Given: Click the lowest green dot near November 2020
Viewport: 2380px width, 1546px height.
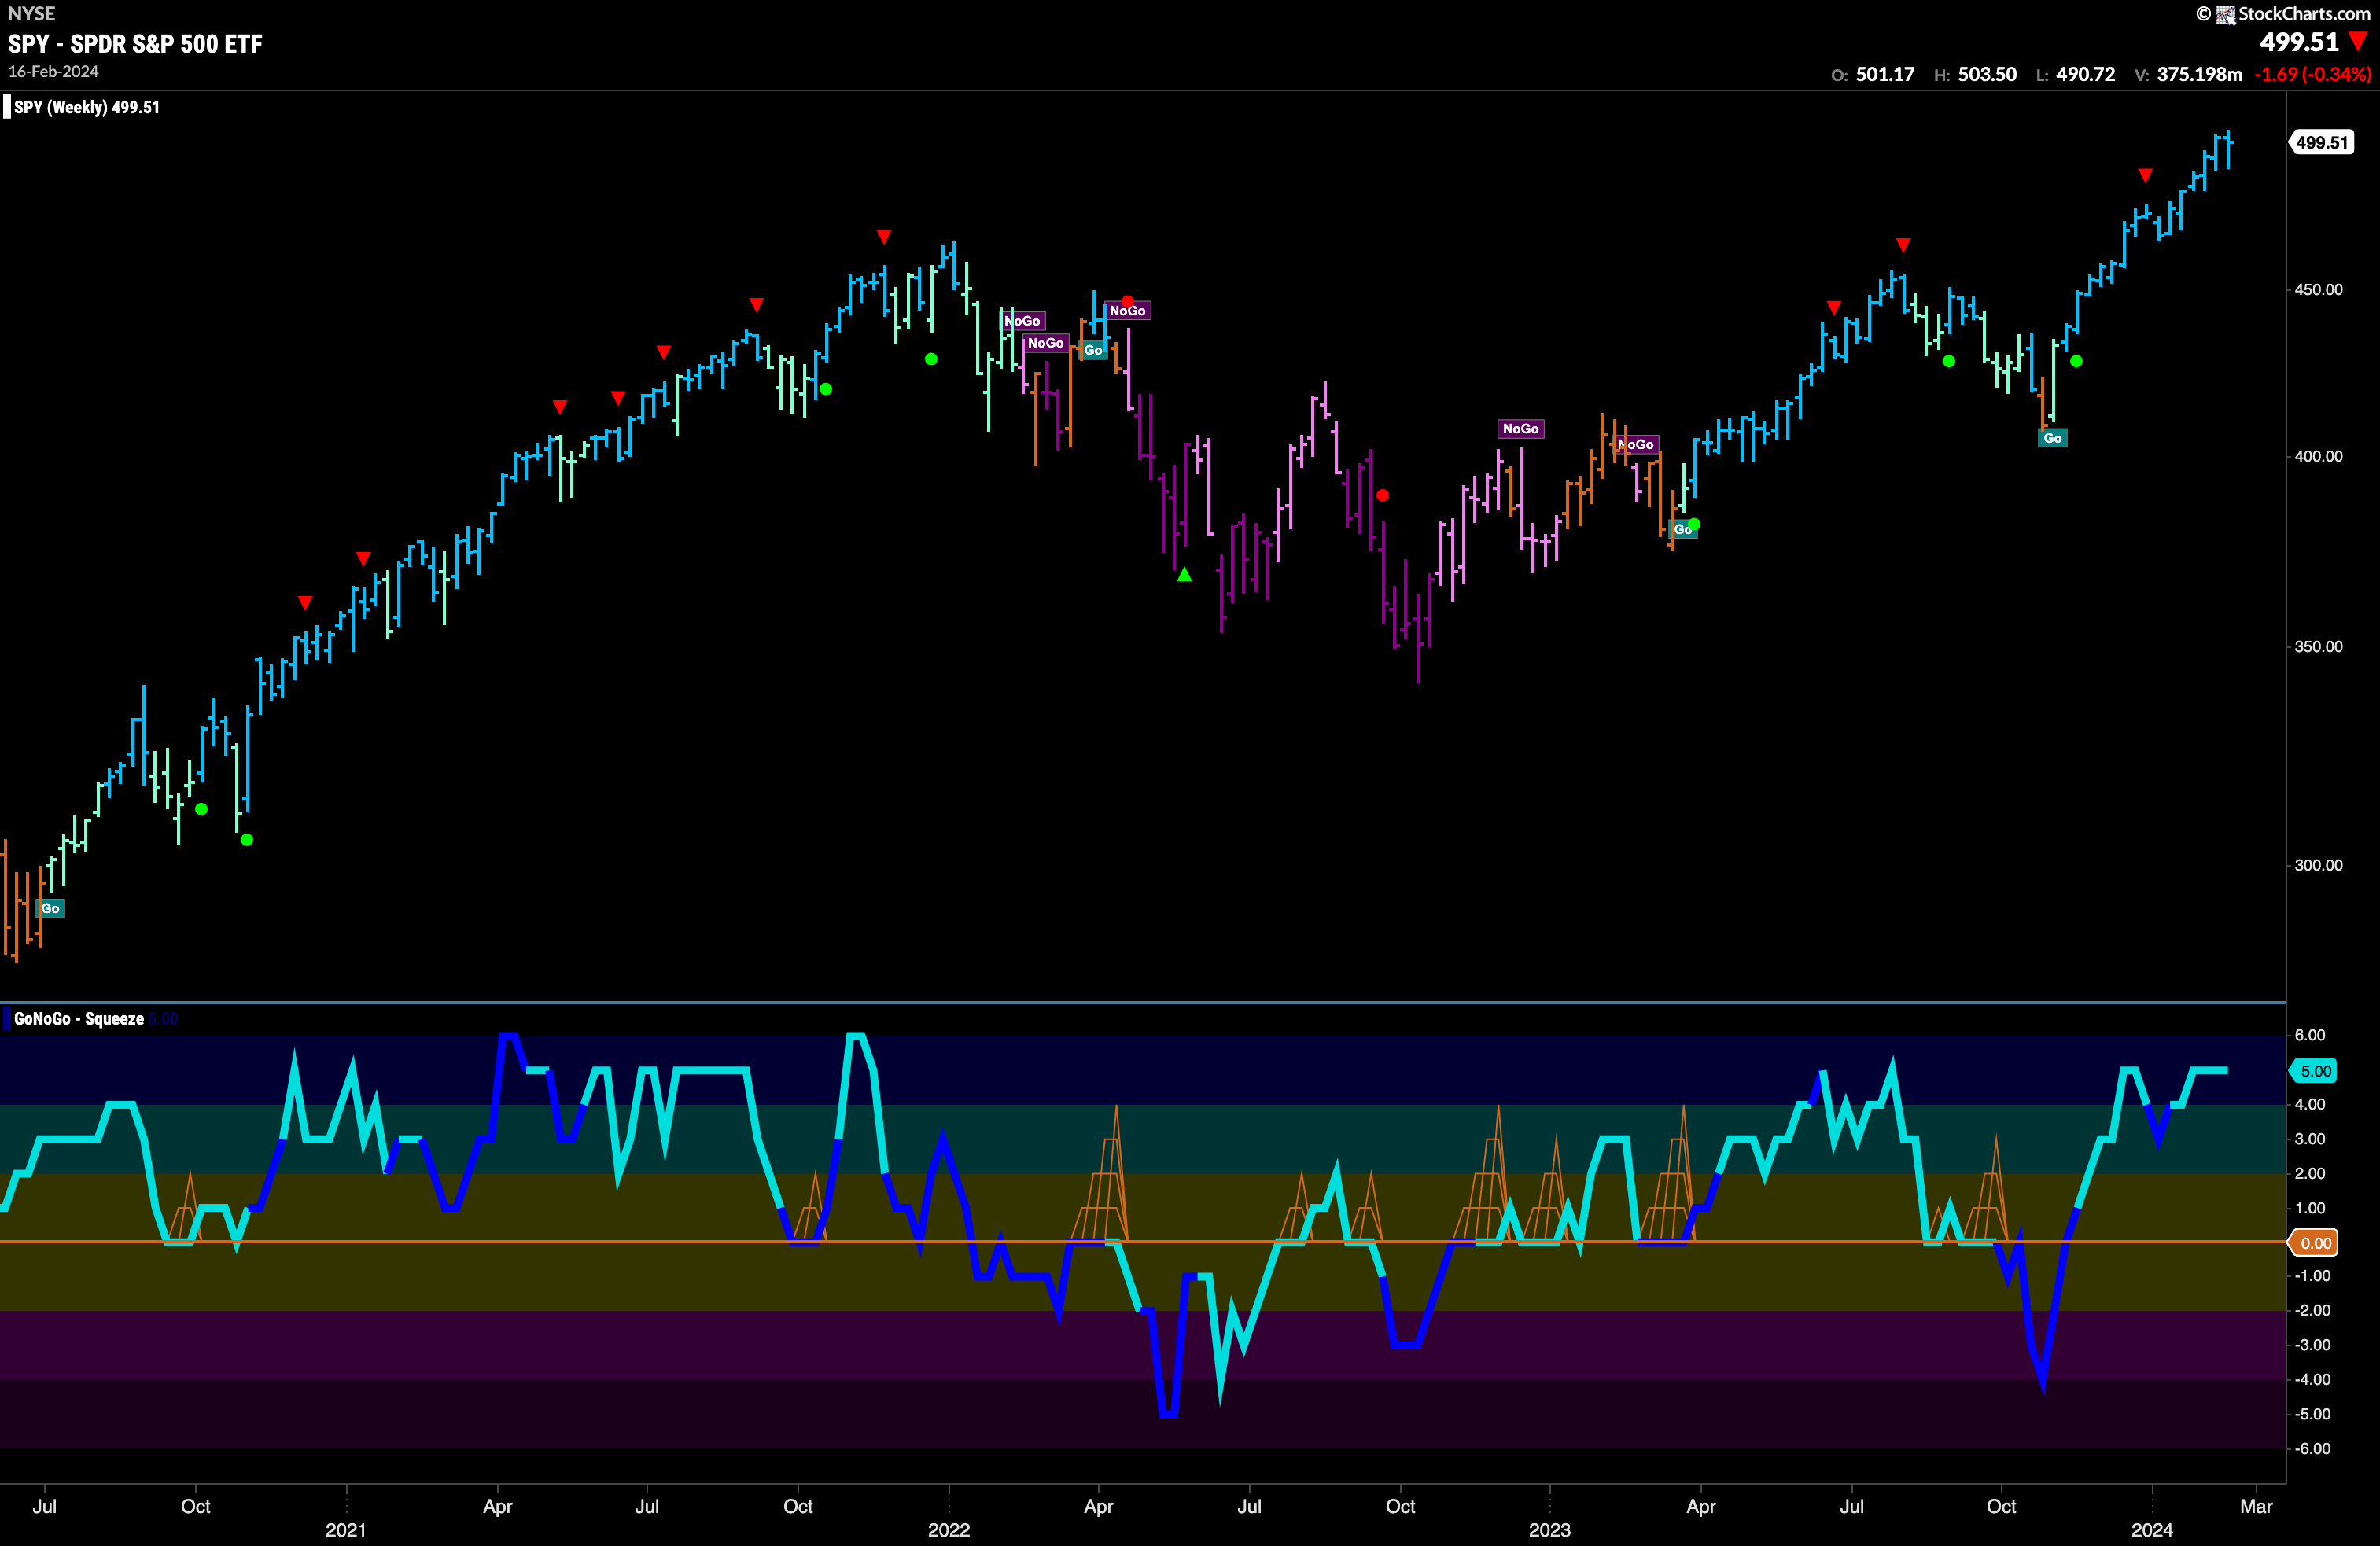Looking at the screenshot, I should coord(247,840).
